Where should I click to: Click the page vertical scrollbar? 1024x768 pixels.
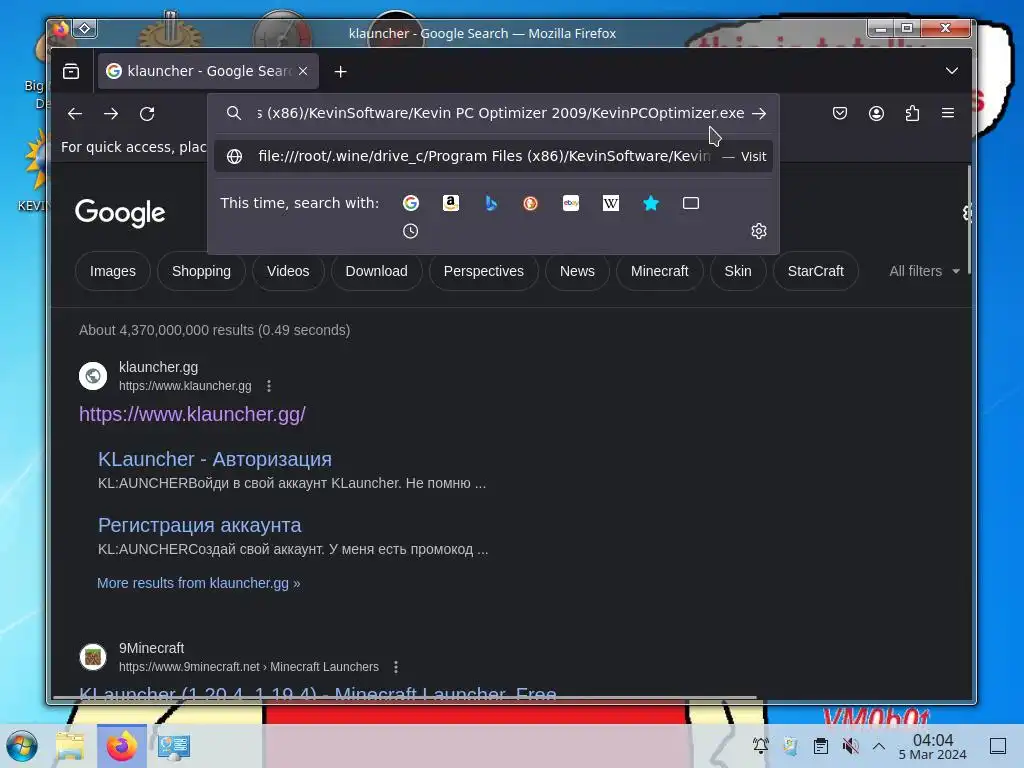pyautogui.click(x=969, y=219)
